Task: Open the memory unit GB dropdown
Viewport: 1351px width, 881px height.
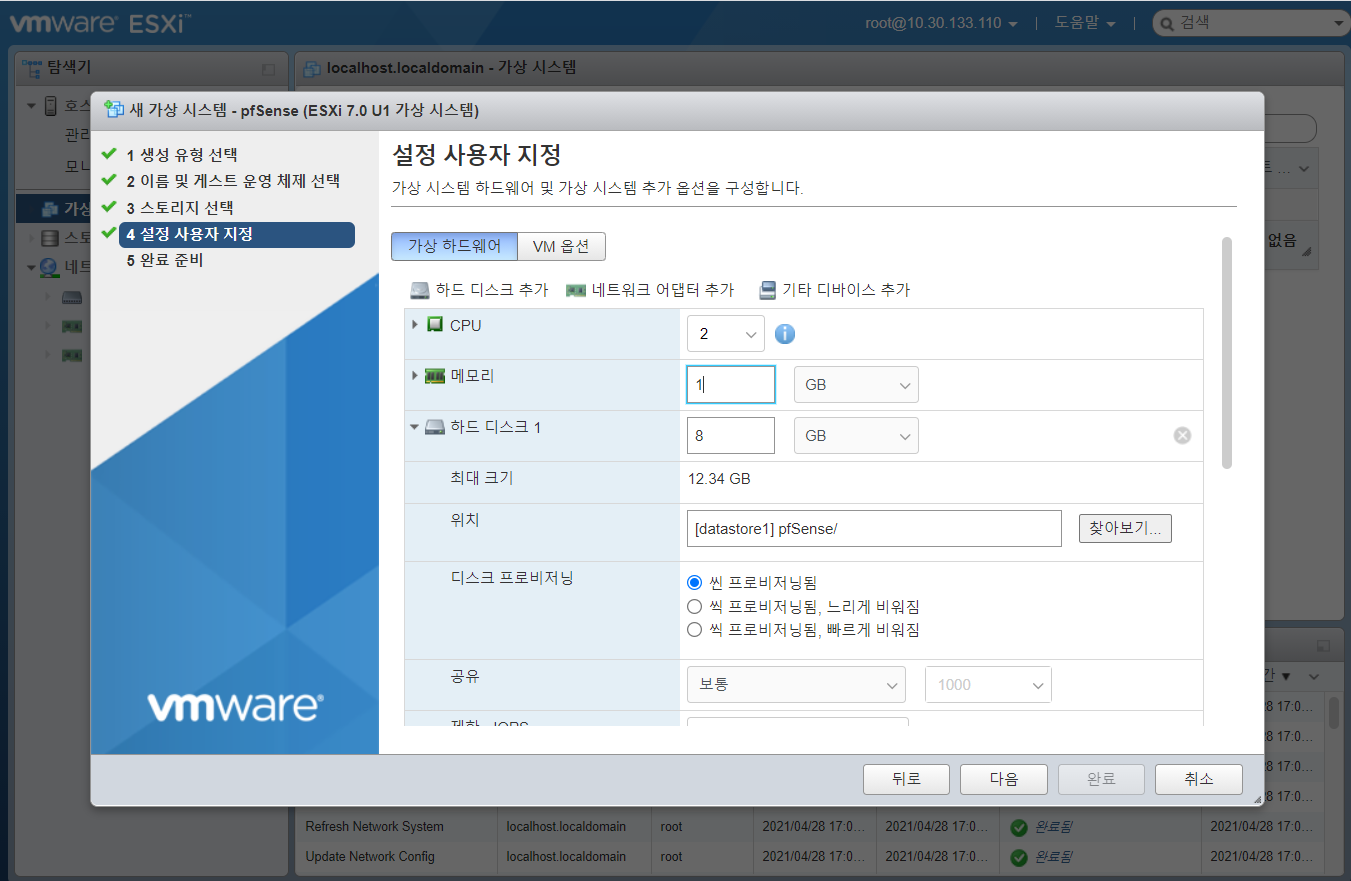Action: point(856,384)
